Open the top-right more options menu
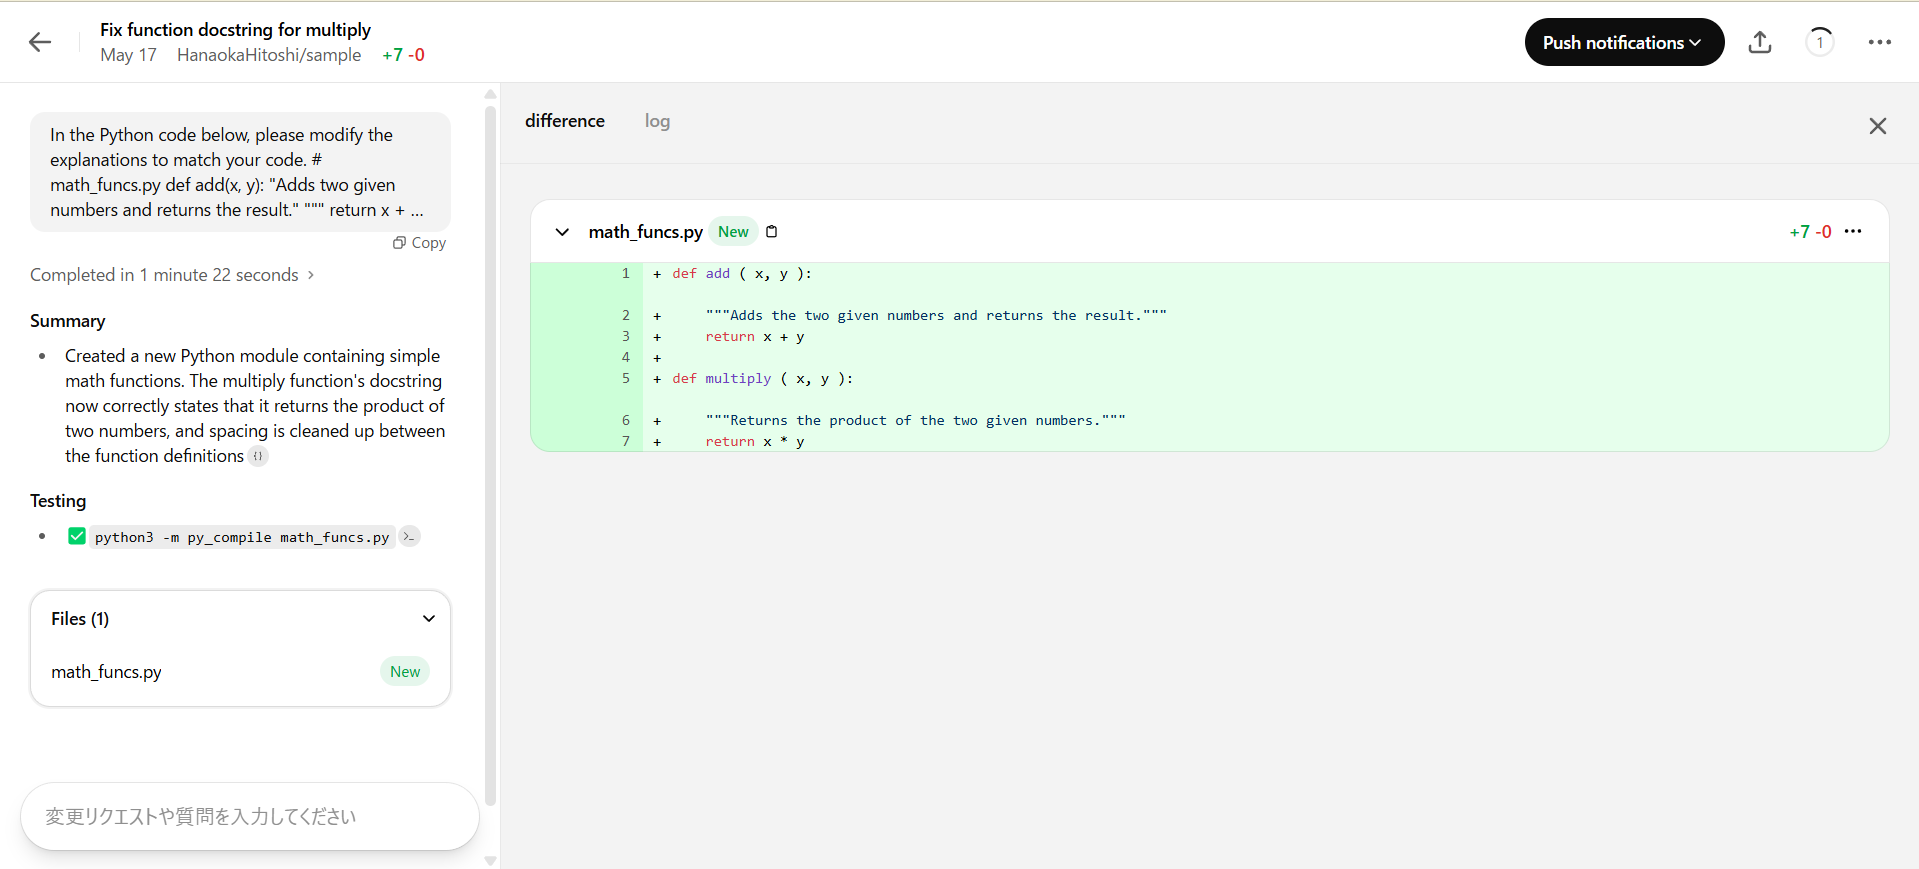Viewport: 1919px width, 869px height. (1880, 42)
